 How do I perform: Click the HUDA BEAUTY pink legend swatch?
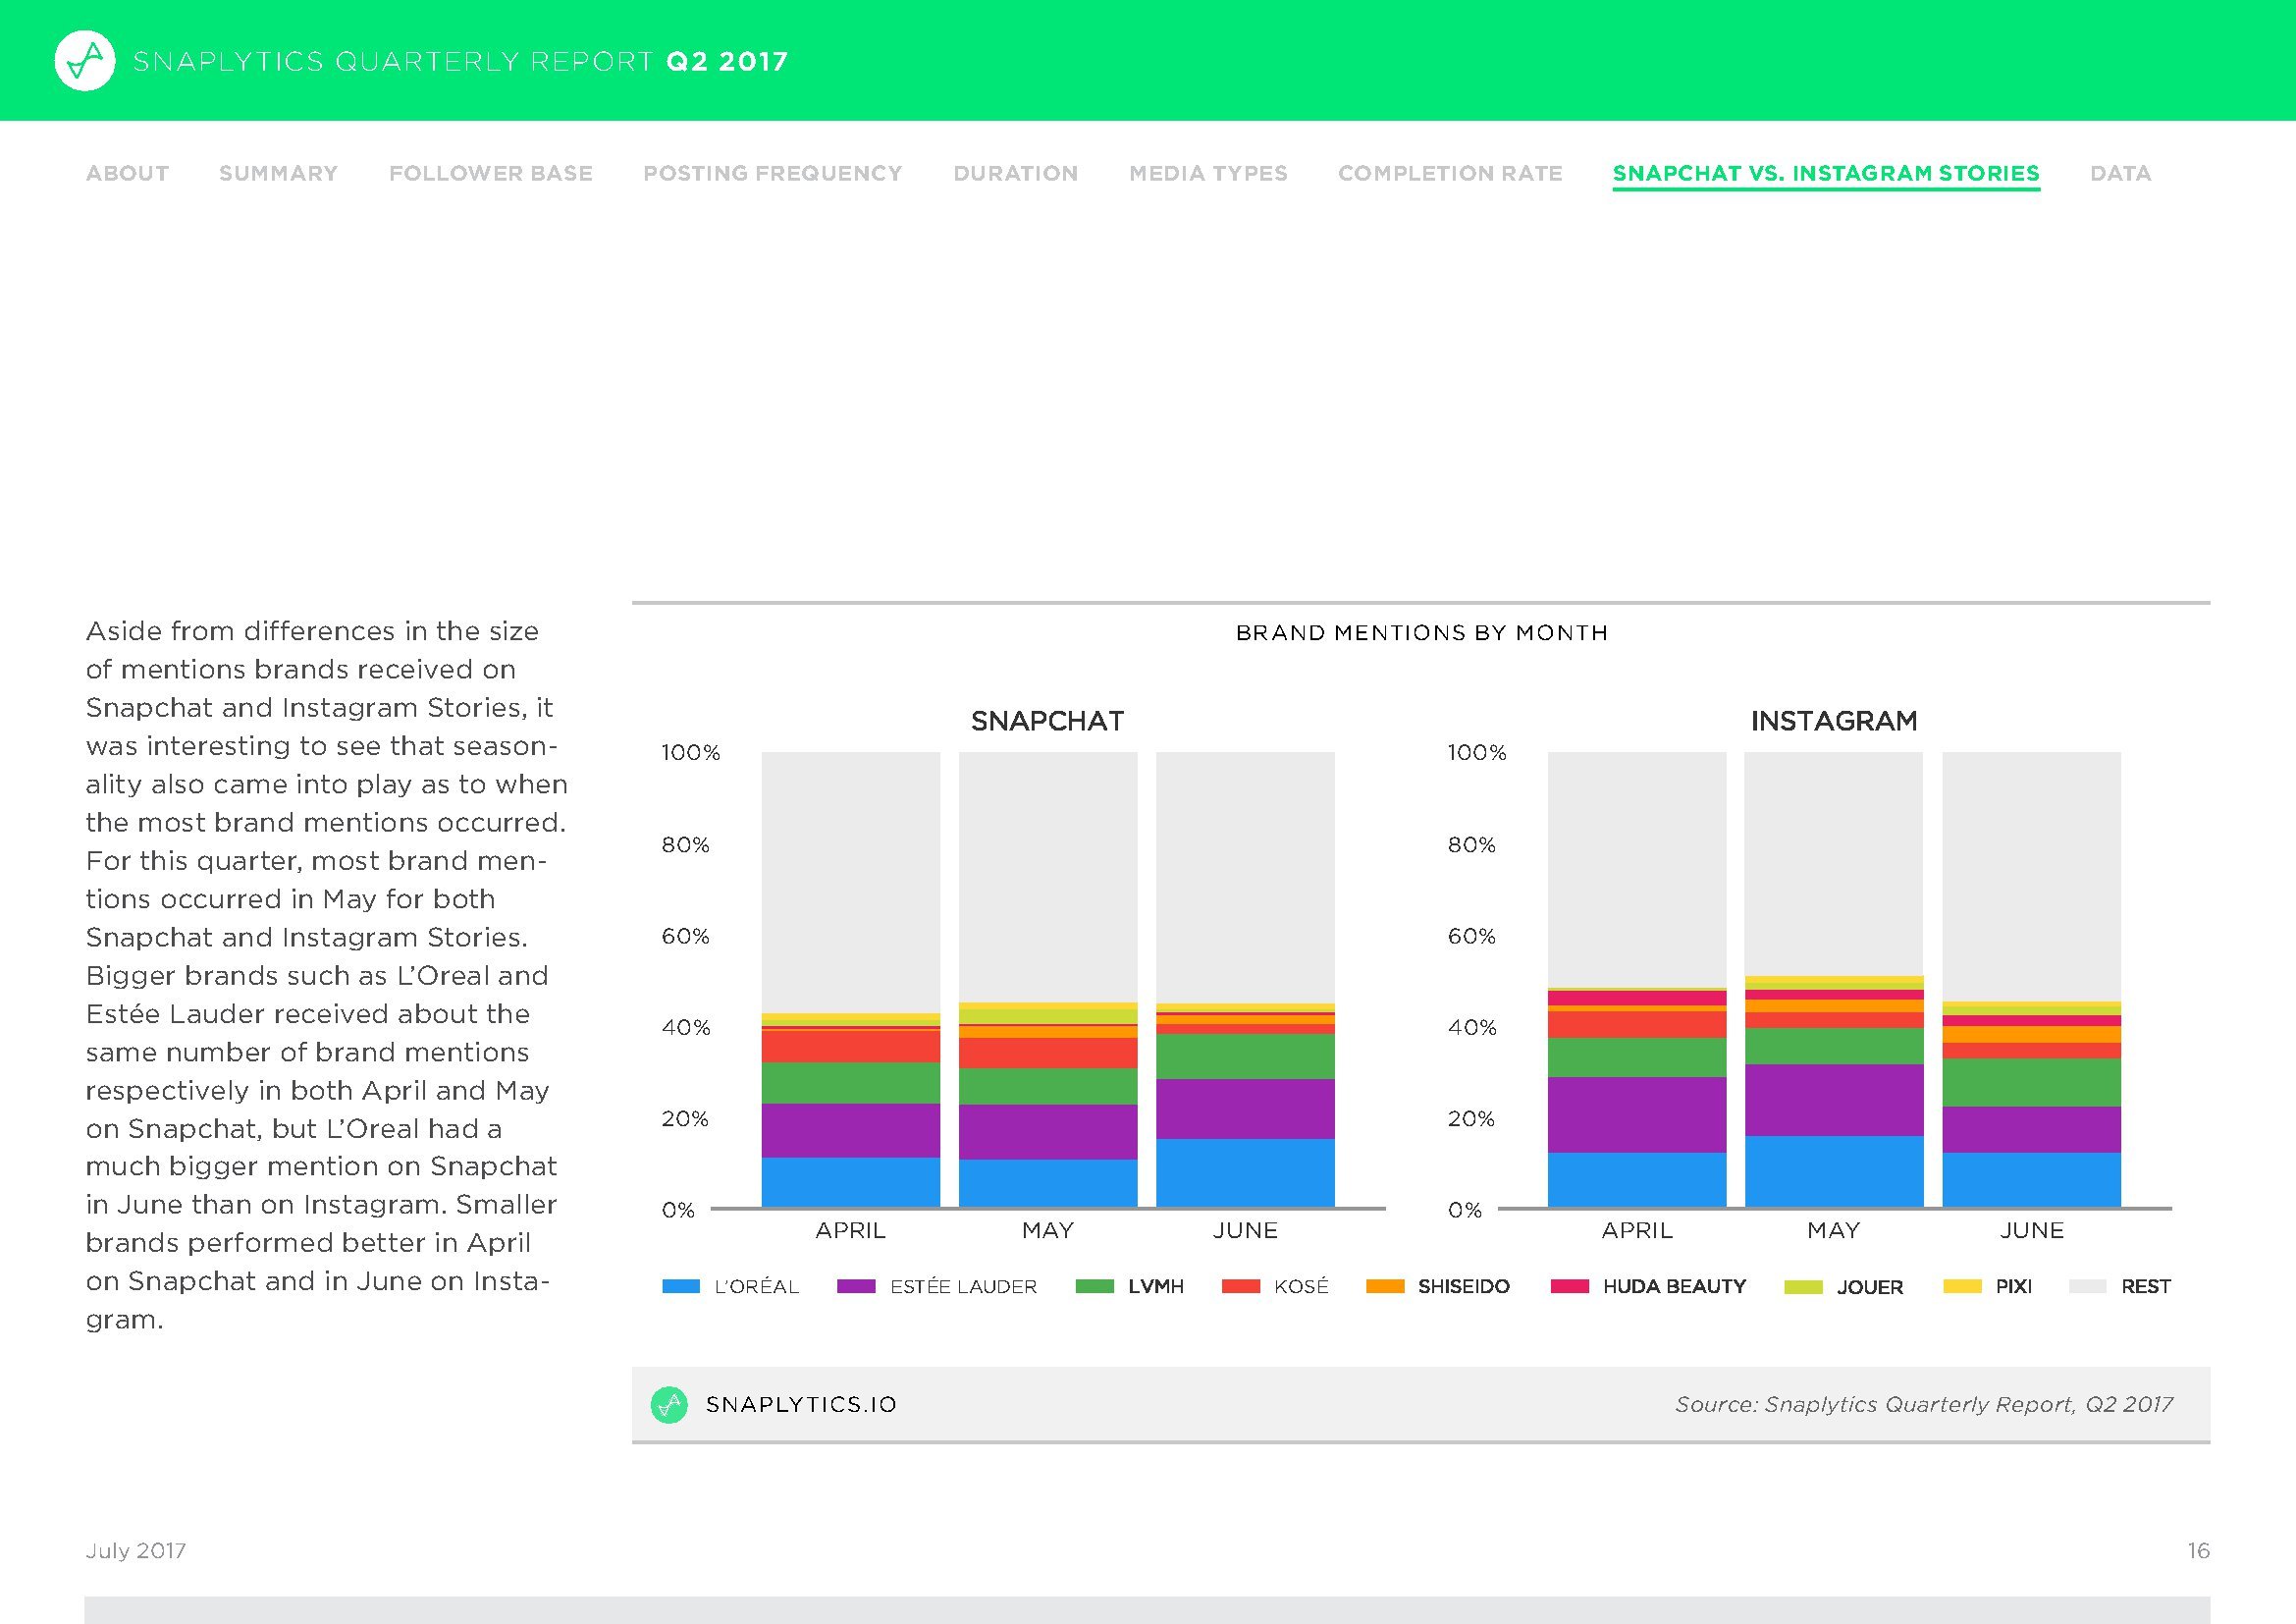click(x=1569, y=1287)
